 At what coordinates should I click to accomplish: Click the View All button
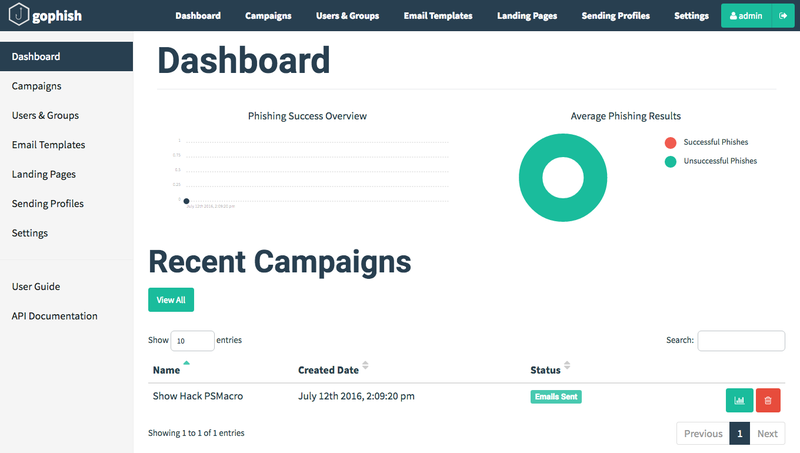(x=172, y=300)
